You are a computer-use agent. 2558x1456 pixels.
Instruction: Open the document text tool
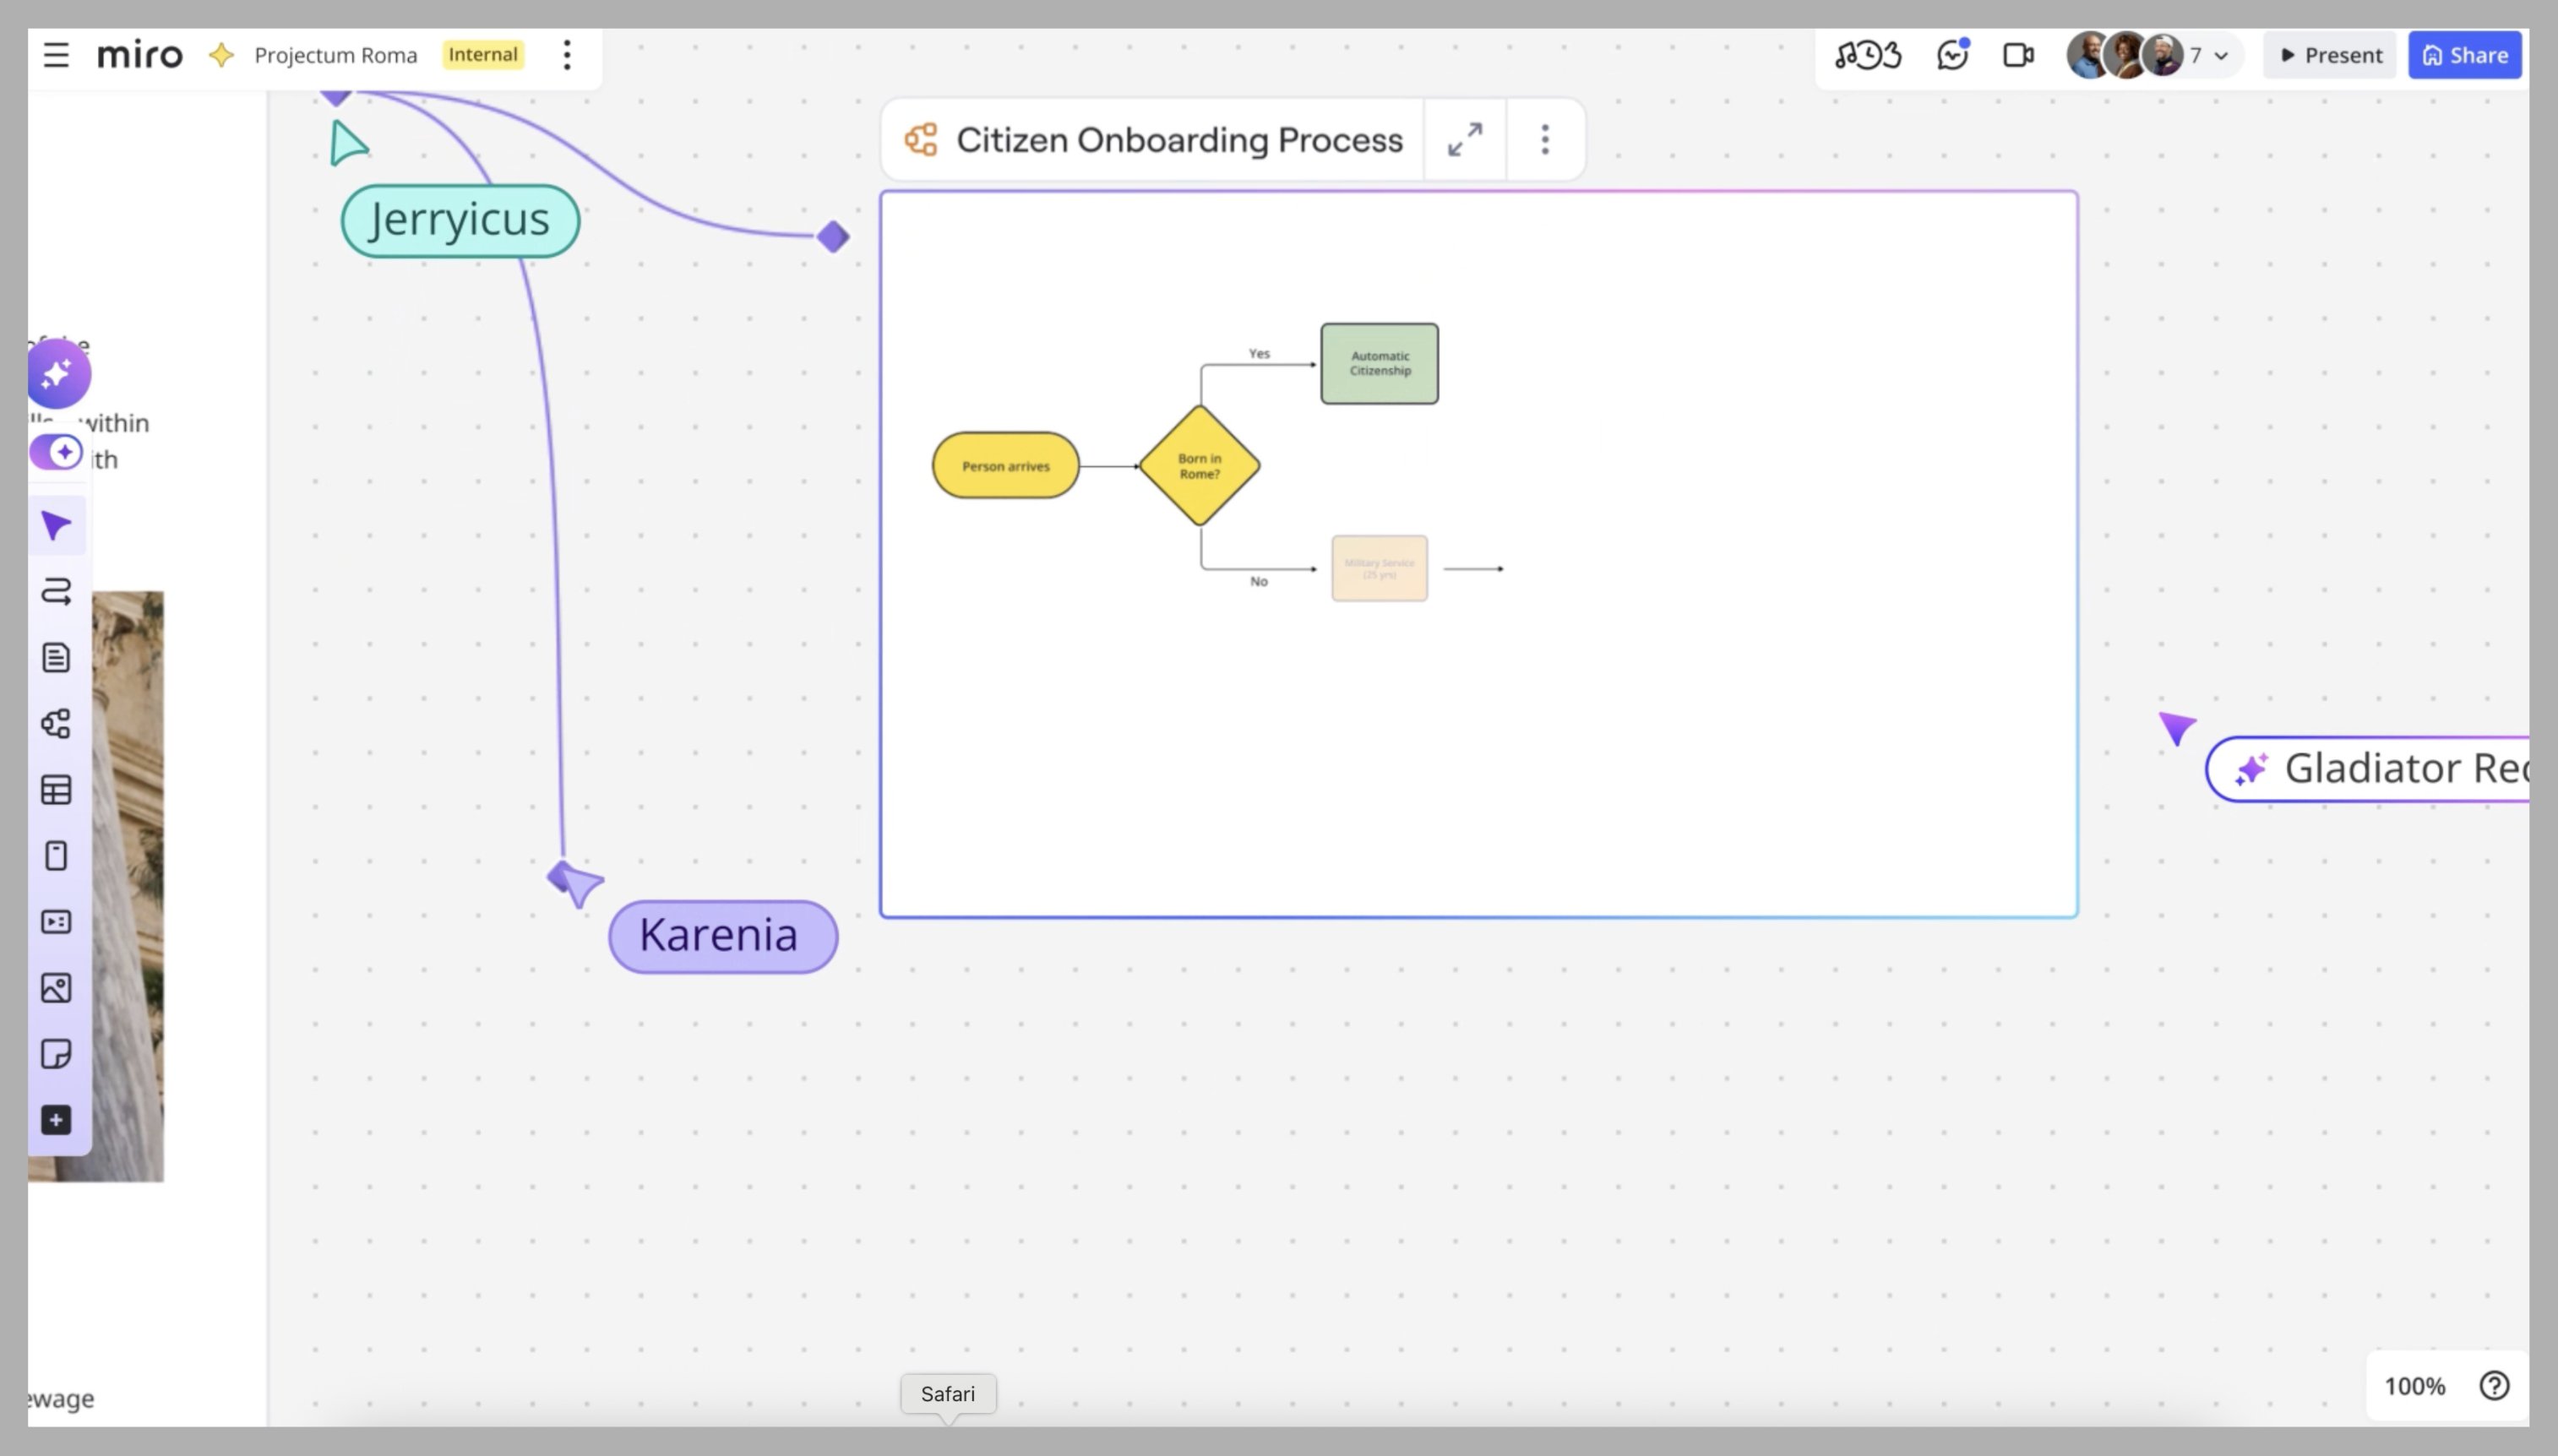point(56,658)
